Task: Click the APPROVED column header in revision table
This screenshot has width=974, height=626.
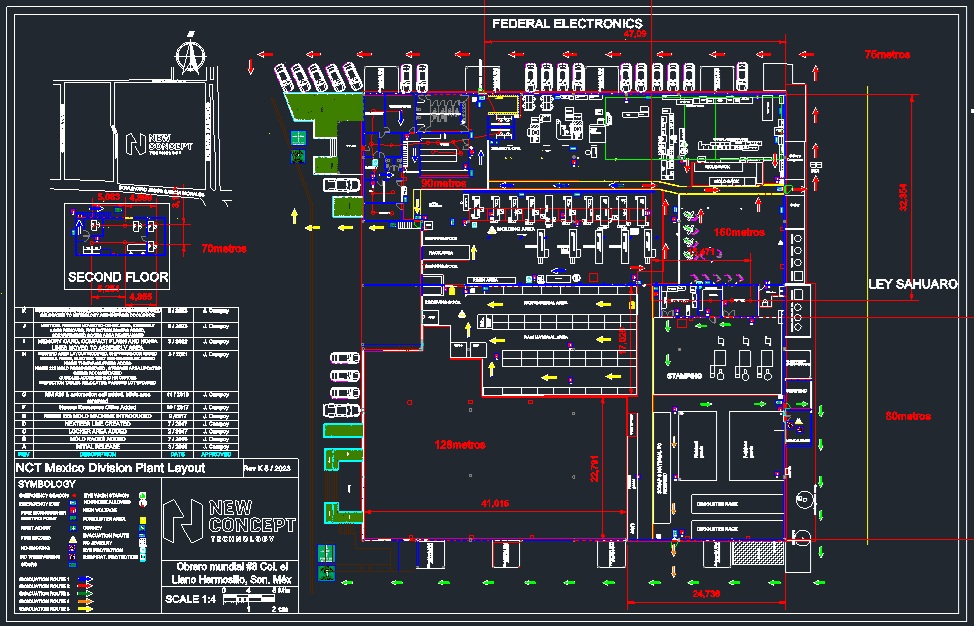Action: pos(216,455)
